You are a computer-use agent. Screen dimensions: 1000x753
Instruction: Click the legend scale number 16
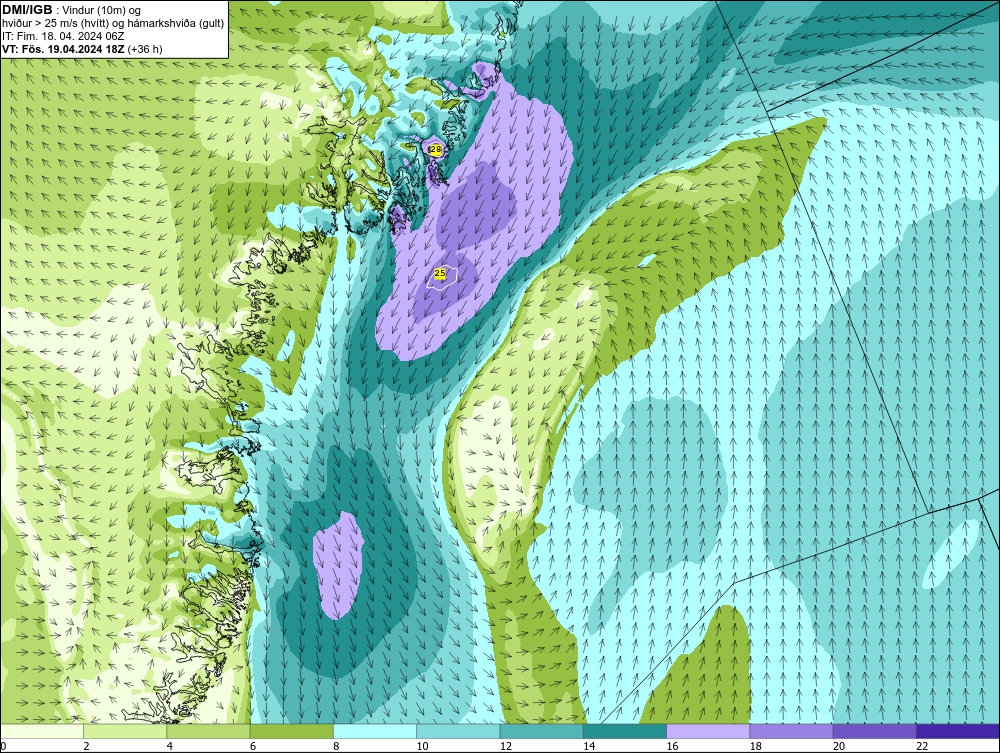[x=672, y=746]
